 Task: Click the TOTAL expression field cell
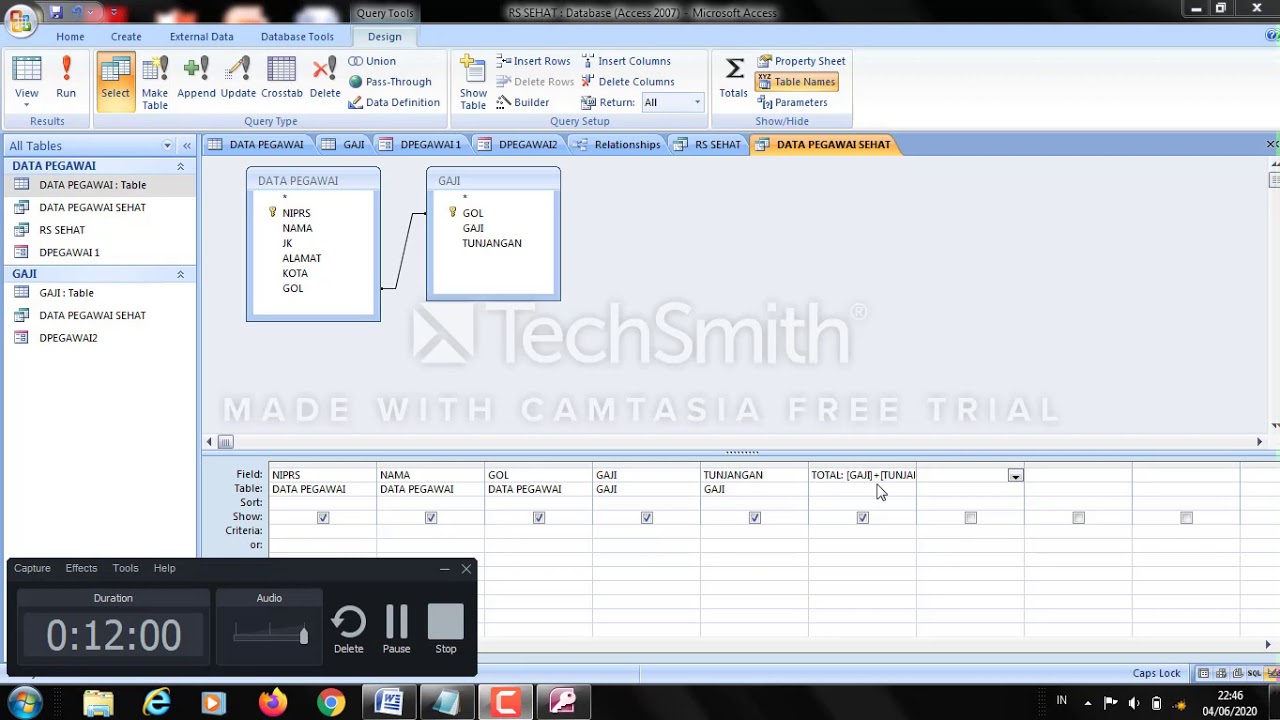[x=862, y=475]
